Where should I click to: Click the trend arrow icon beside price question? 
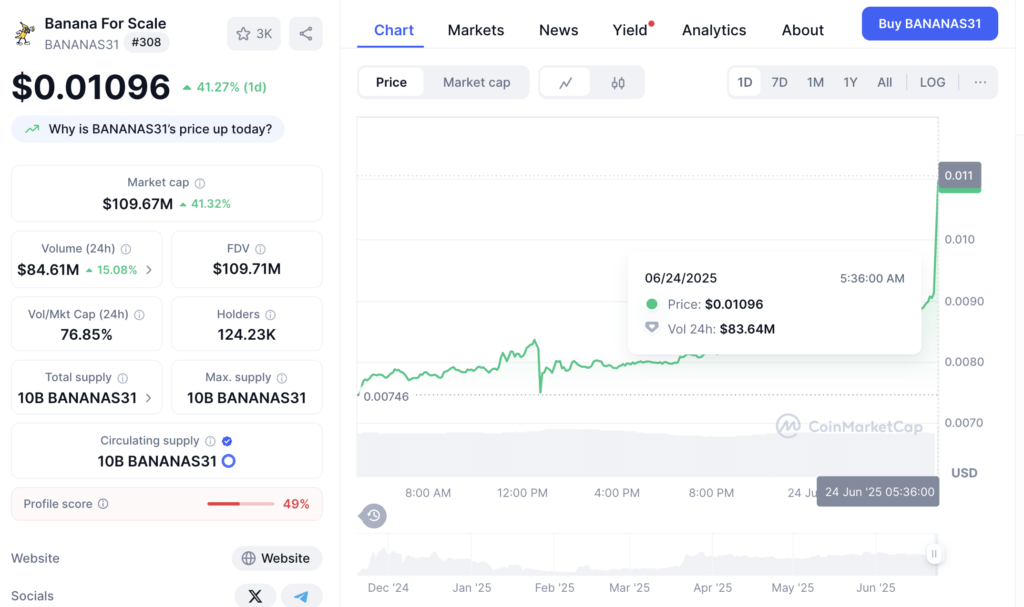[x=32, y=129]
